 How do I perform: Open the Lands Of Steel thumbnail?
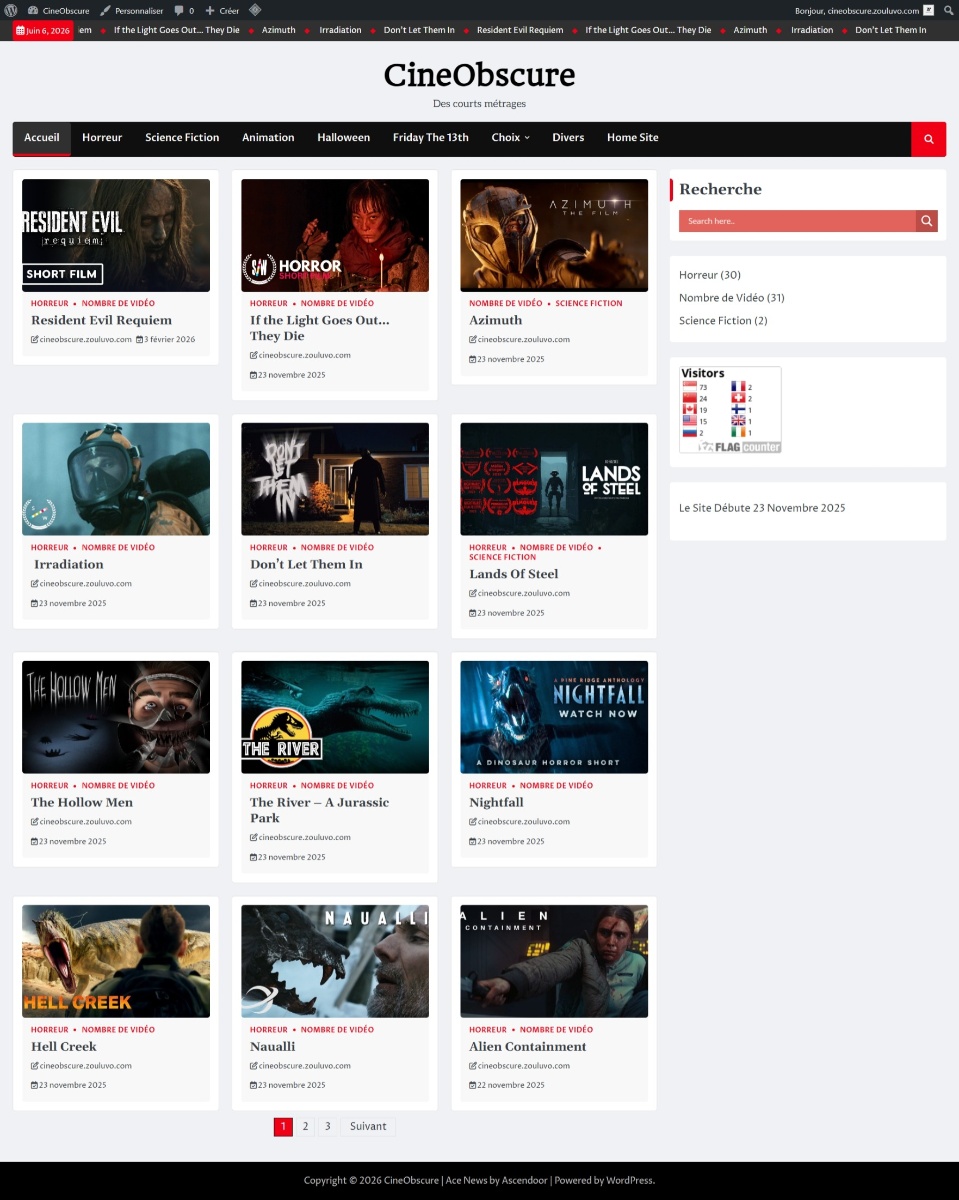pos(554,479)
